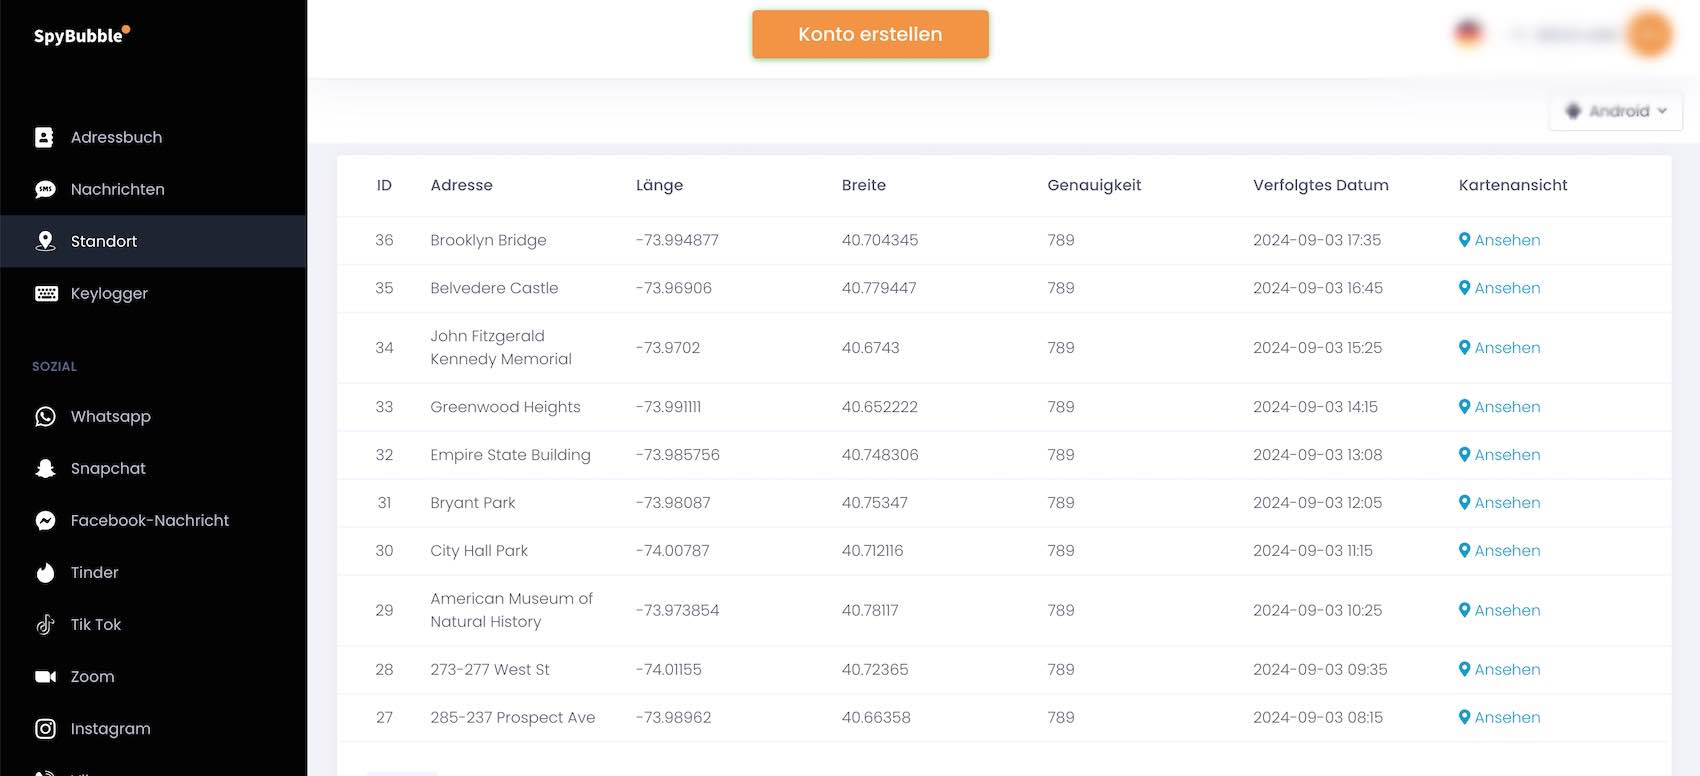
Task: Open the Keylogger section
Action: (x=153, y=293)
